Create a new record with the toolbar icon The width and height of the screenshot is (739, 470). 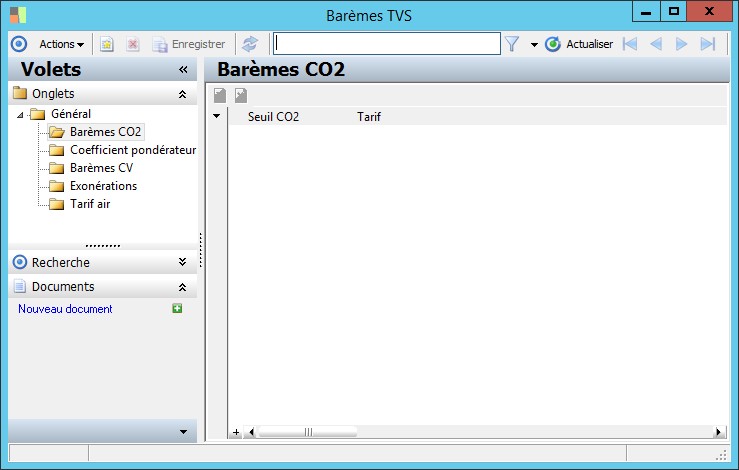tap(107, 44)
